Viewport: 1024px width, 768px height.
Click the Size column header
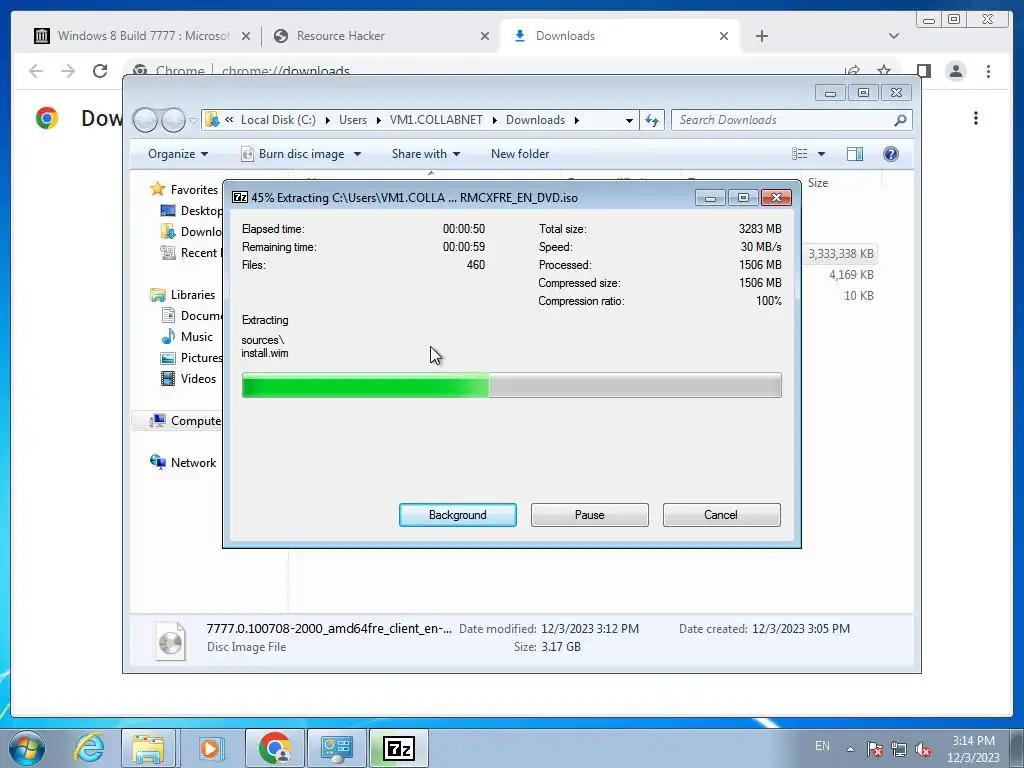pyautogui.click(x=818, y=183)
